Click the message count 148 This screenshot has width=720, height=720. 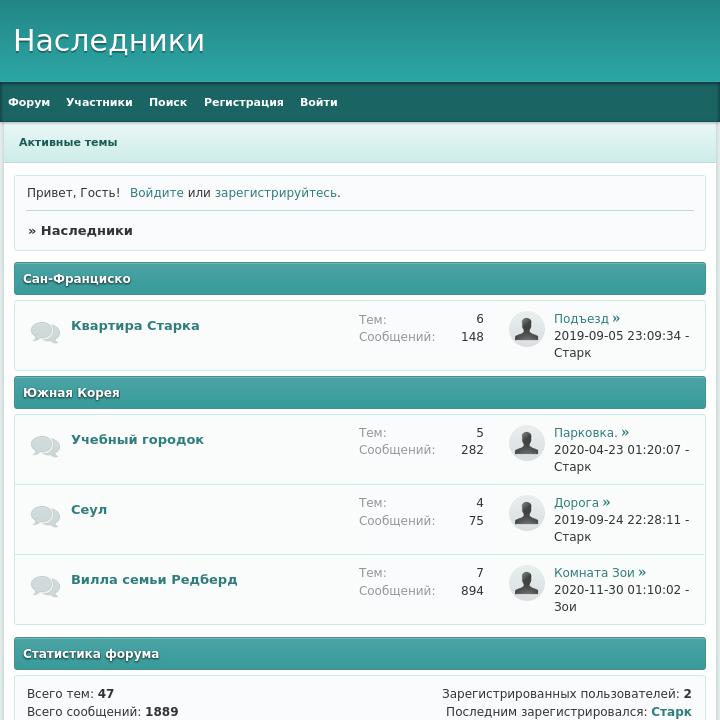pos(472,337)
